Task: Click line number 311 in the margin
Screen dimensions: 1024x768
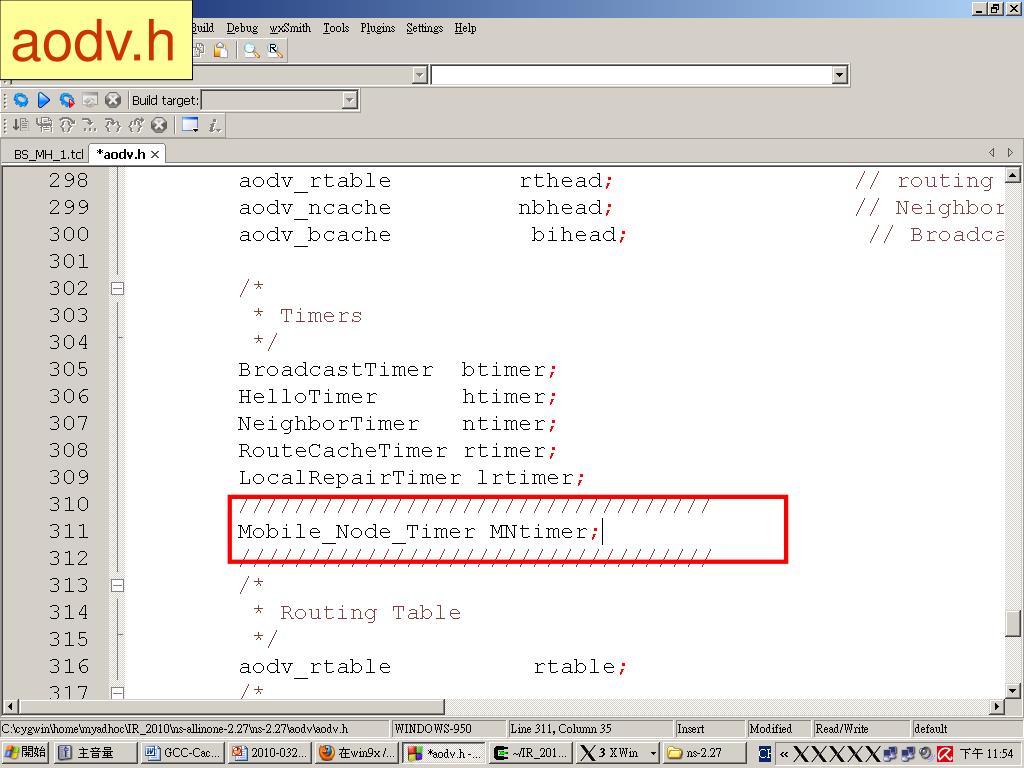Action: point(69,531)
